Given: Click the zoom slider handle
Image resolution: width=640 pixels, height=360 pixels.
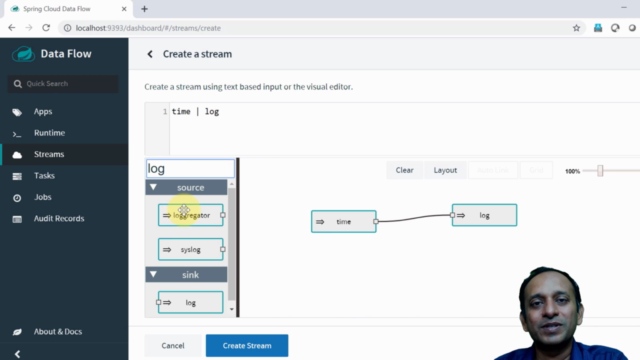Looking at the screenshot, I should (600, 171).
